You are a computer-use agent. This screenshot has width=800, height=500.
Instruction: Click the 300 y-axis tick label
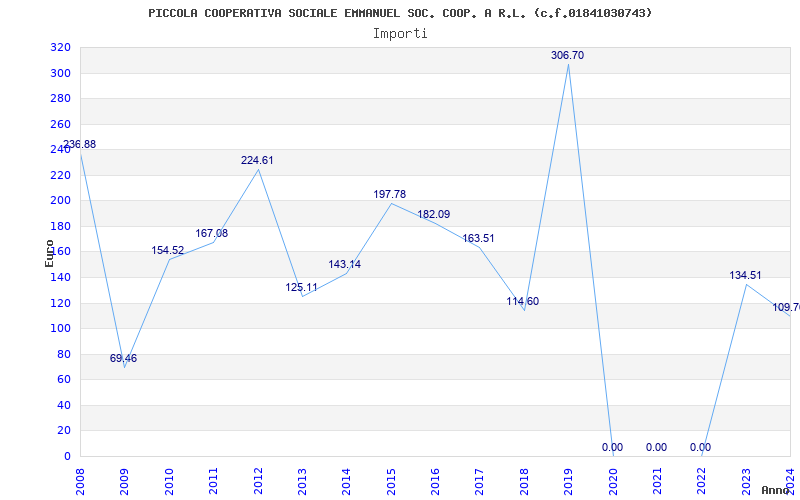(x=60, y=73)
